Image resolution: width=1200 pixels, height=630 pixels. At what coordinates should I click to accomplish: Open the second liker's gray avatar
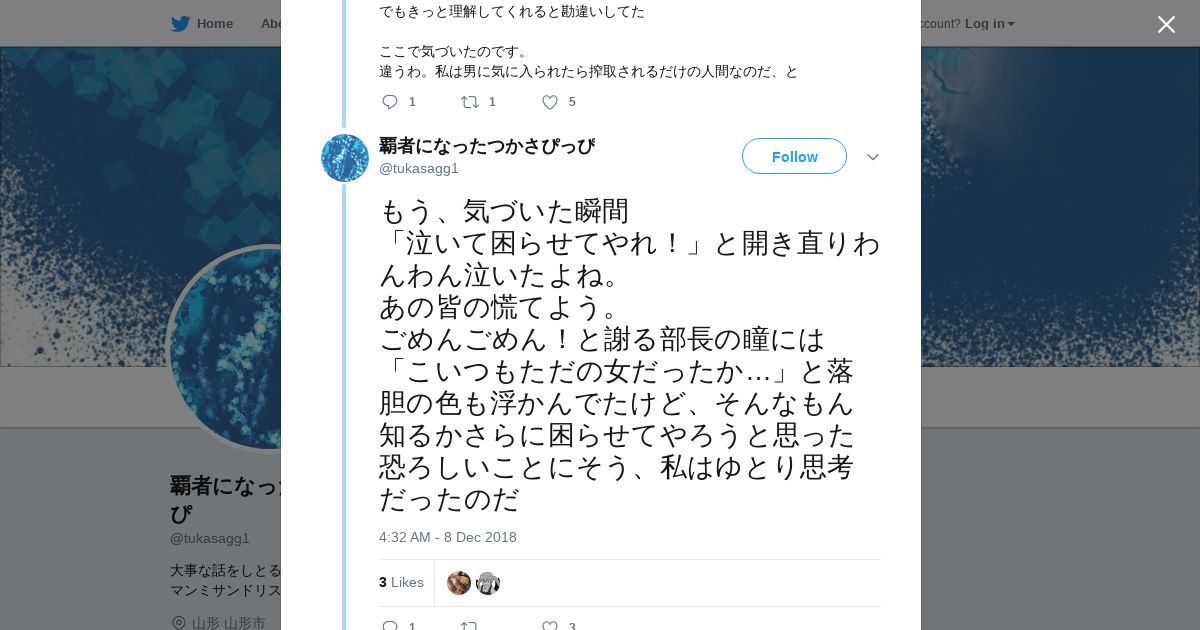point(488,583)
